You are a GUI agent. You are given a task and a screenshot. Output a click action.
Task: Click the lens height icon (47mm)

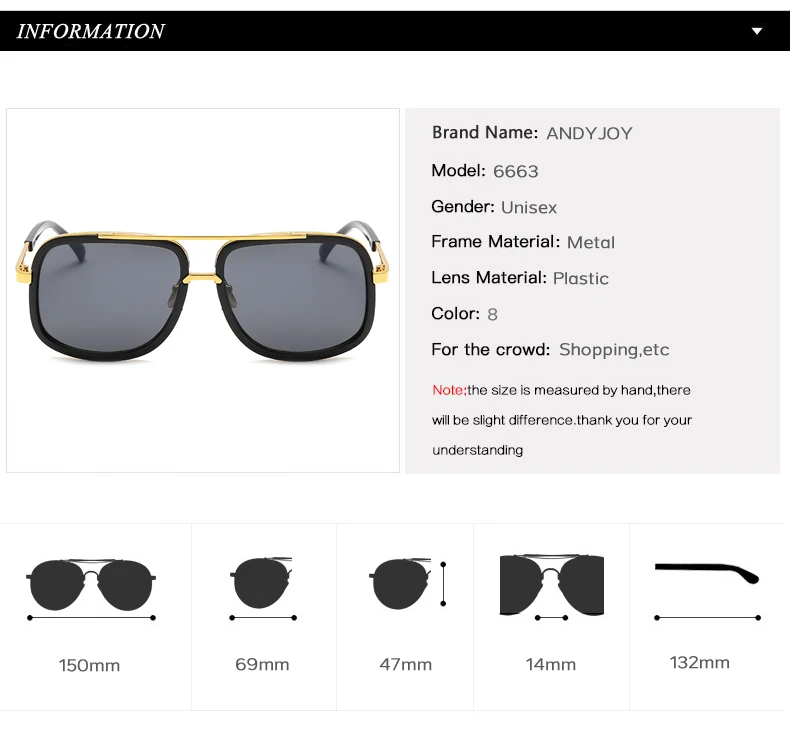coord(407,583)
